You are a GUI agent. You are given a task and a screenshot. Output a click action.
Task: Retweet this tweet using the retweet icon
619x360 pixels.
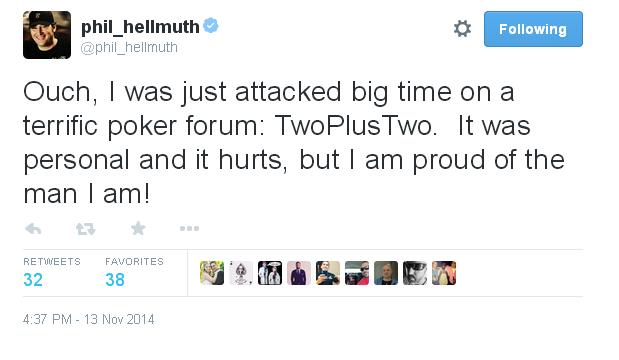pyautogui.click(x=86, y=229)
